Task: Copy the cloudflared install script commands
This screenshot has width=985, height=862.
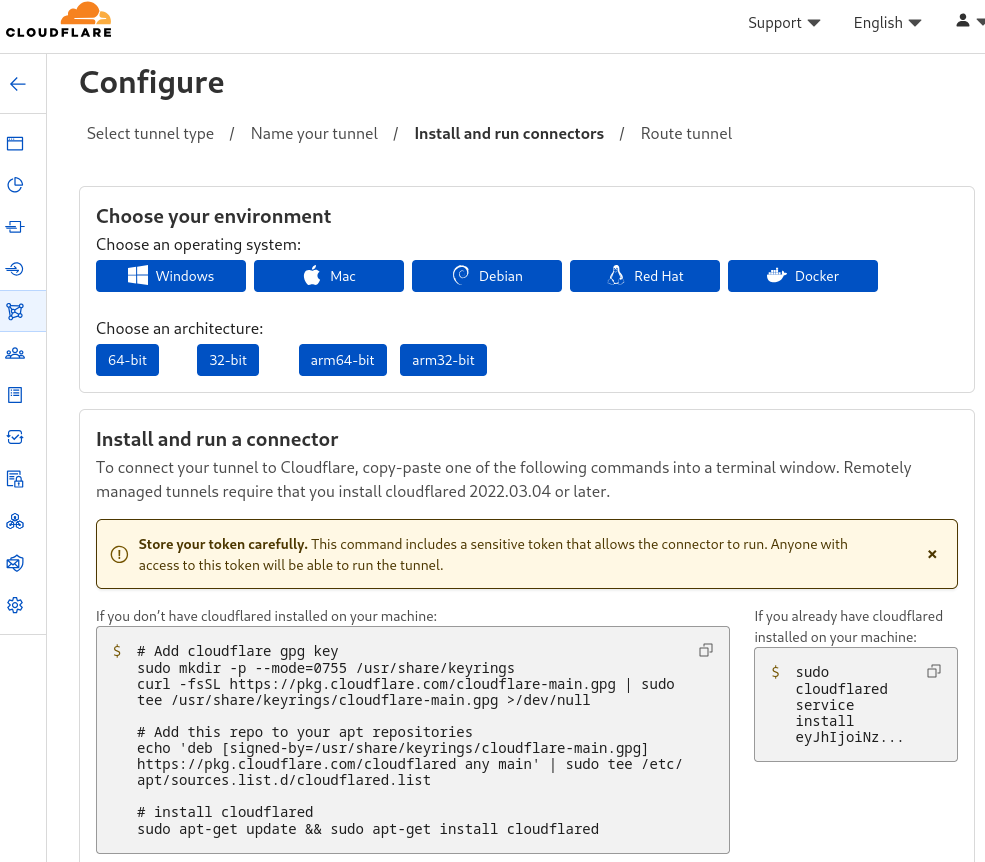Action: pyautogui.click(x=705, y=650)
